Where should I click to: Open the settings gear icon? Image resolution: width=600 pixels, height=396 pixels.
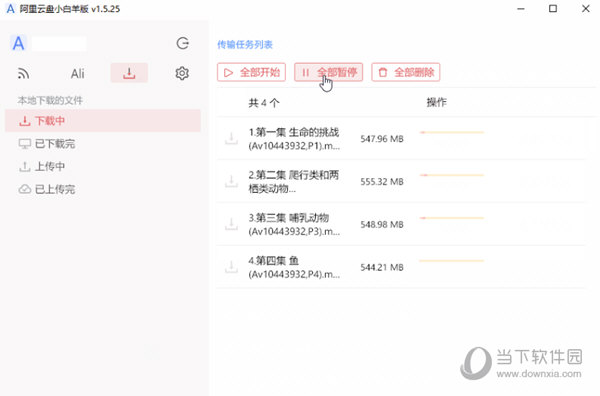pos(182,73)
